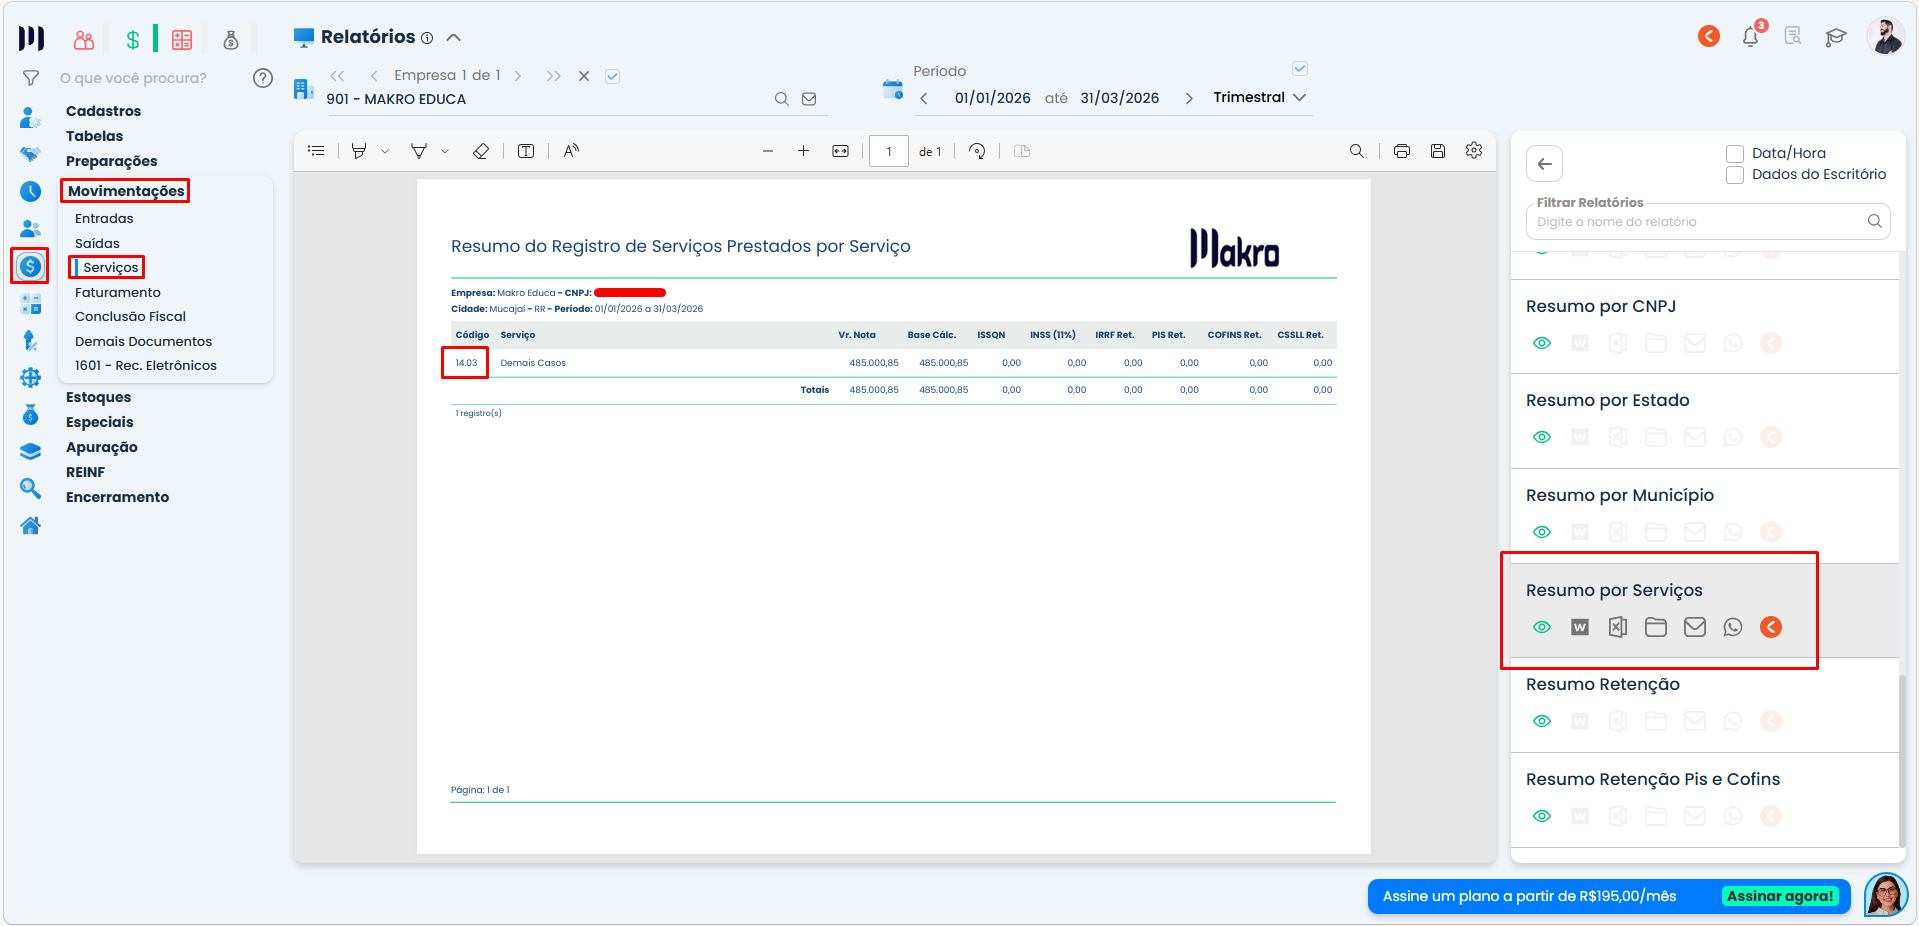Click the orange back arrow in header
Screen dimensions: 1919x926
coord(1709,37)
